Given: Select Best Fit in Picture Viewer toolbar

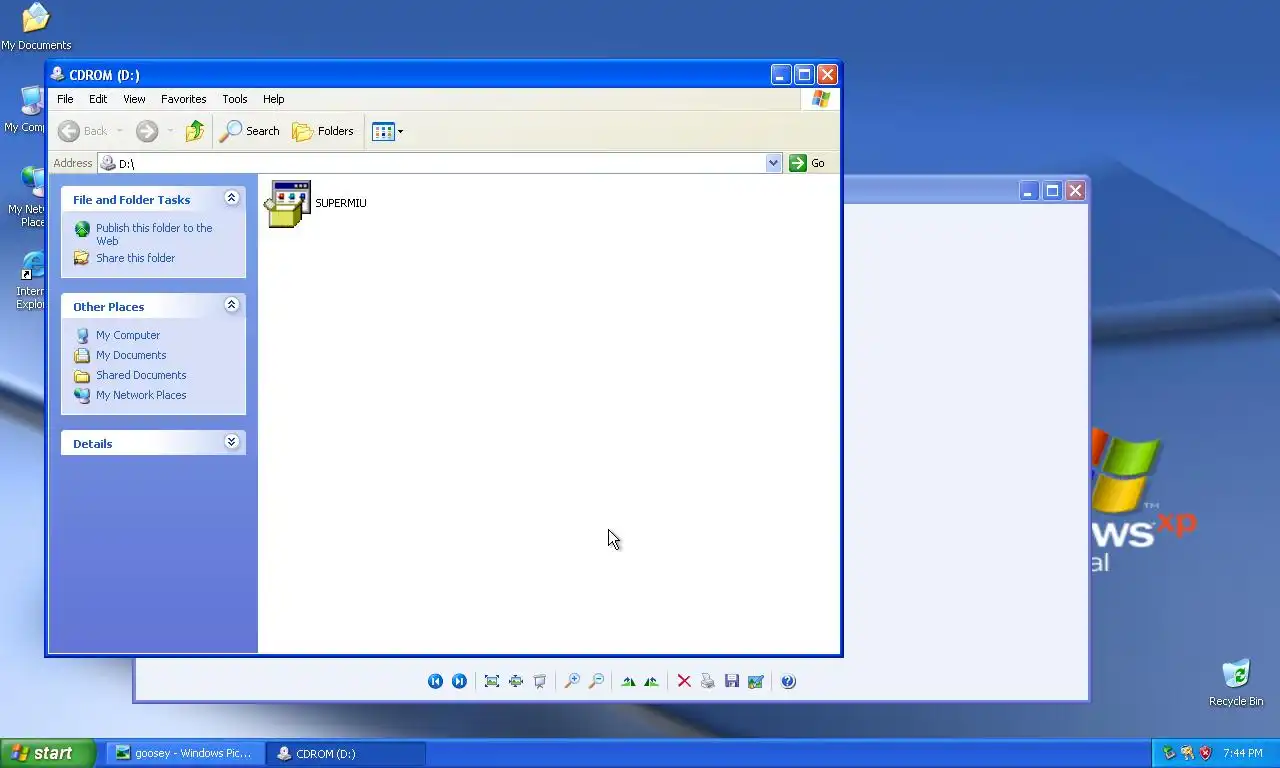Looking at the screenshot, I should (x=492, y=681).
